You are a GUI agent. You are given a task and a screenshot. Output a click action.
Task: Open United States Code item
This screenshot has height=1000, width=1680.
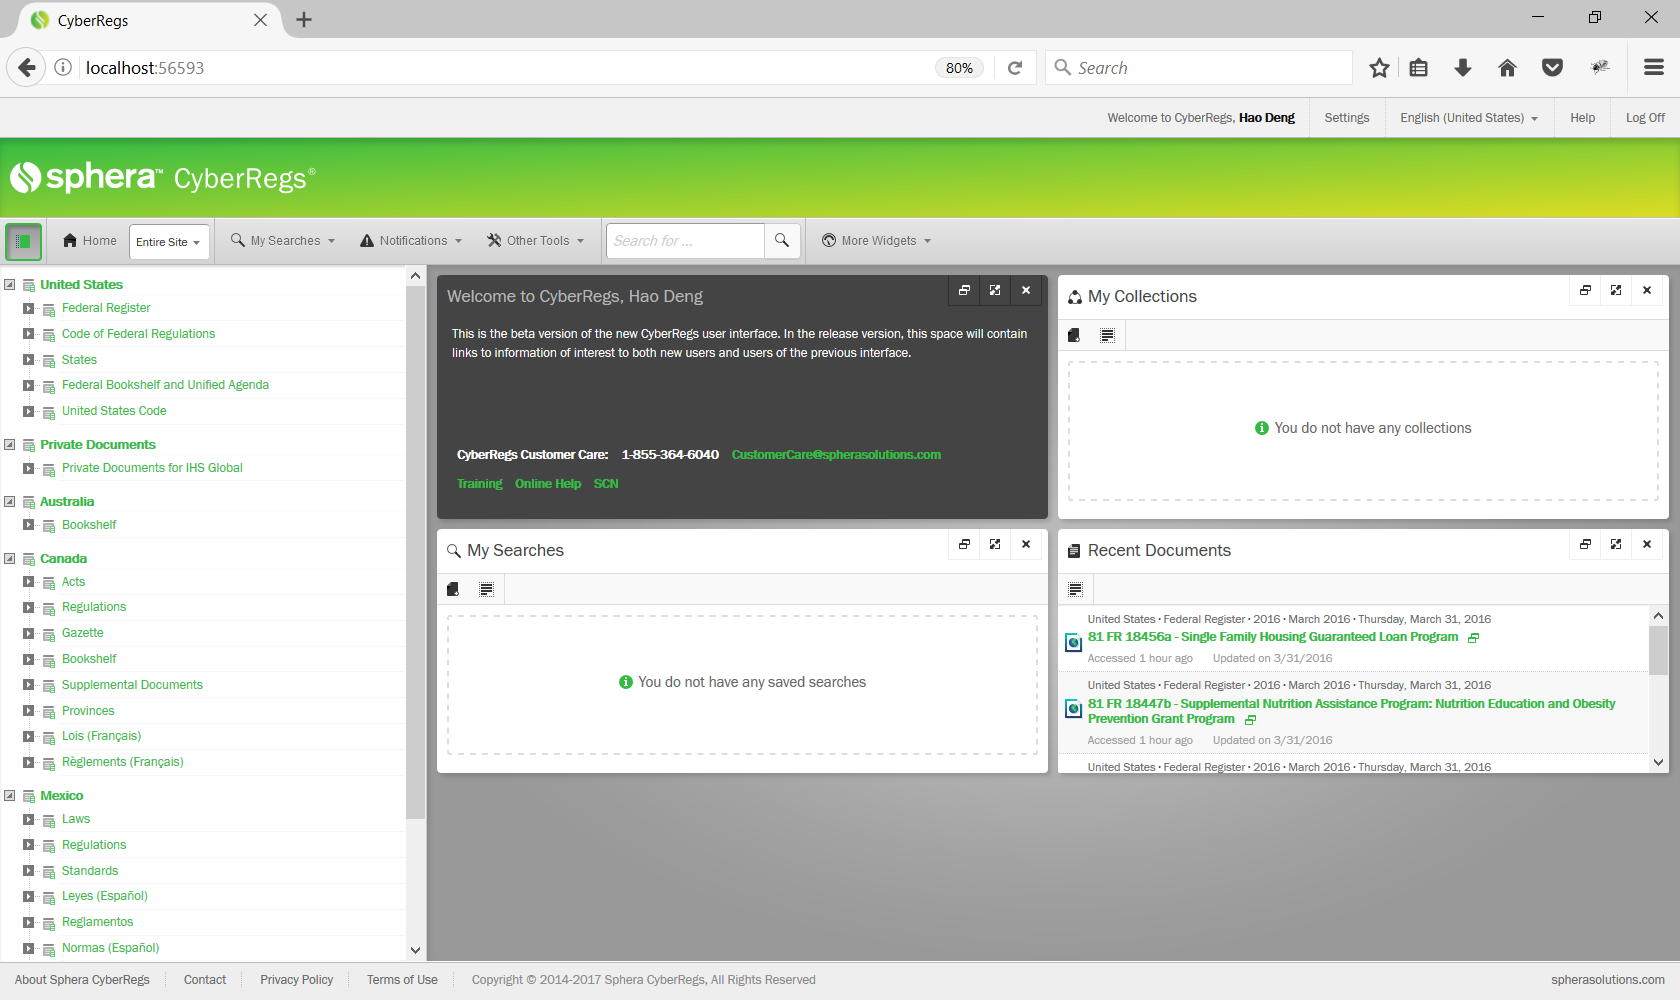(x=114, y=411)
